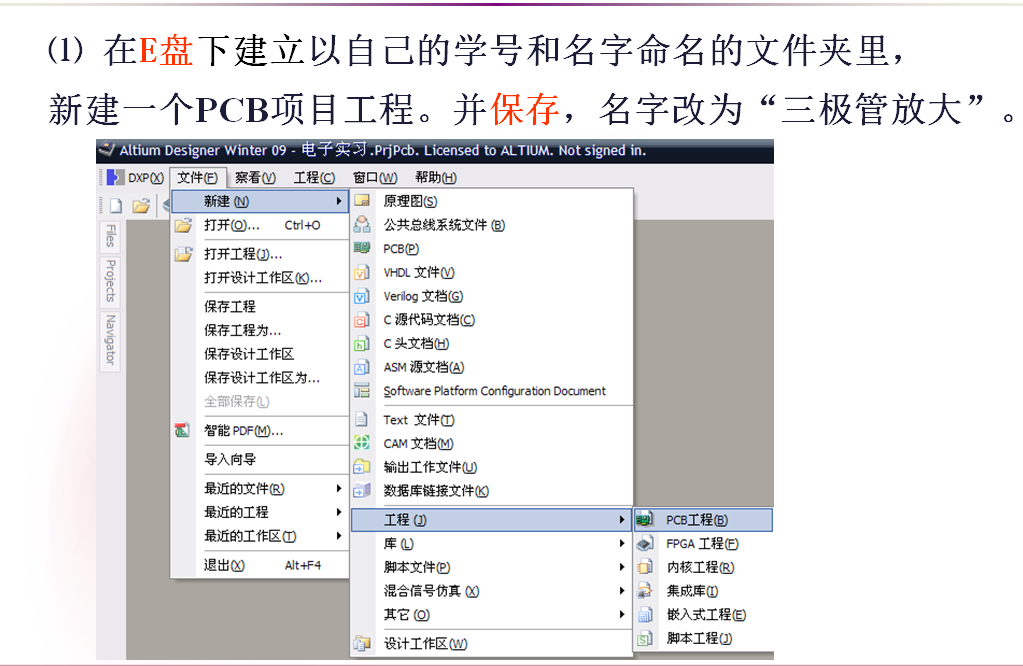Select 导入向导 menu entry
This screenshot has width=1023, height=666.
(260, 459)
